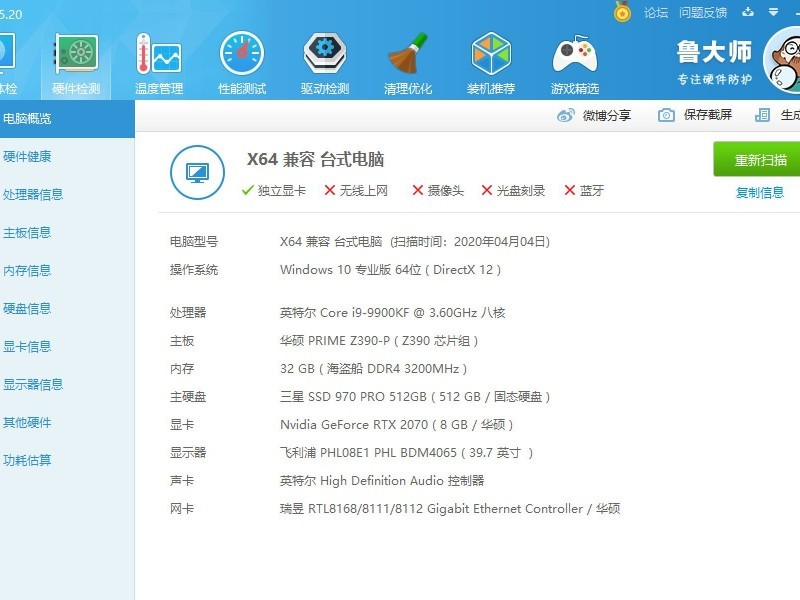
Task: Open the 问题反馈 feedback link
Action: click(x=703, y=12)
